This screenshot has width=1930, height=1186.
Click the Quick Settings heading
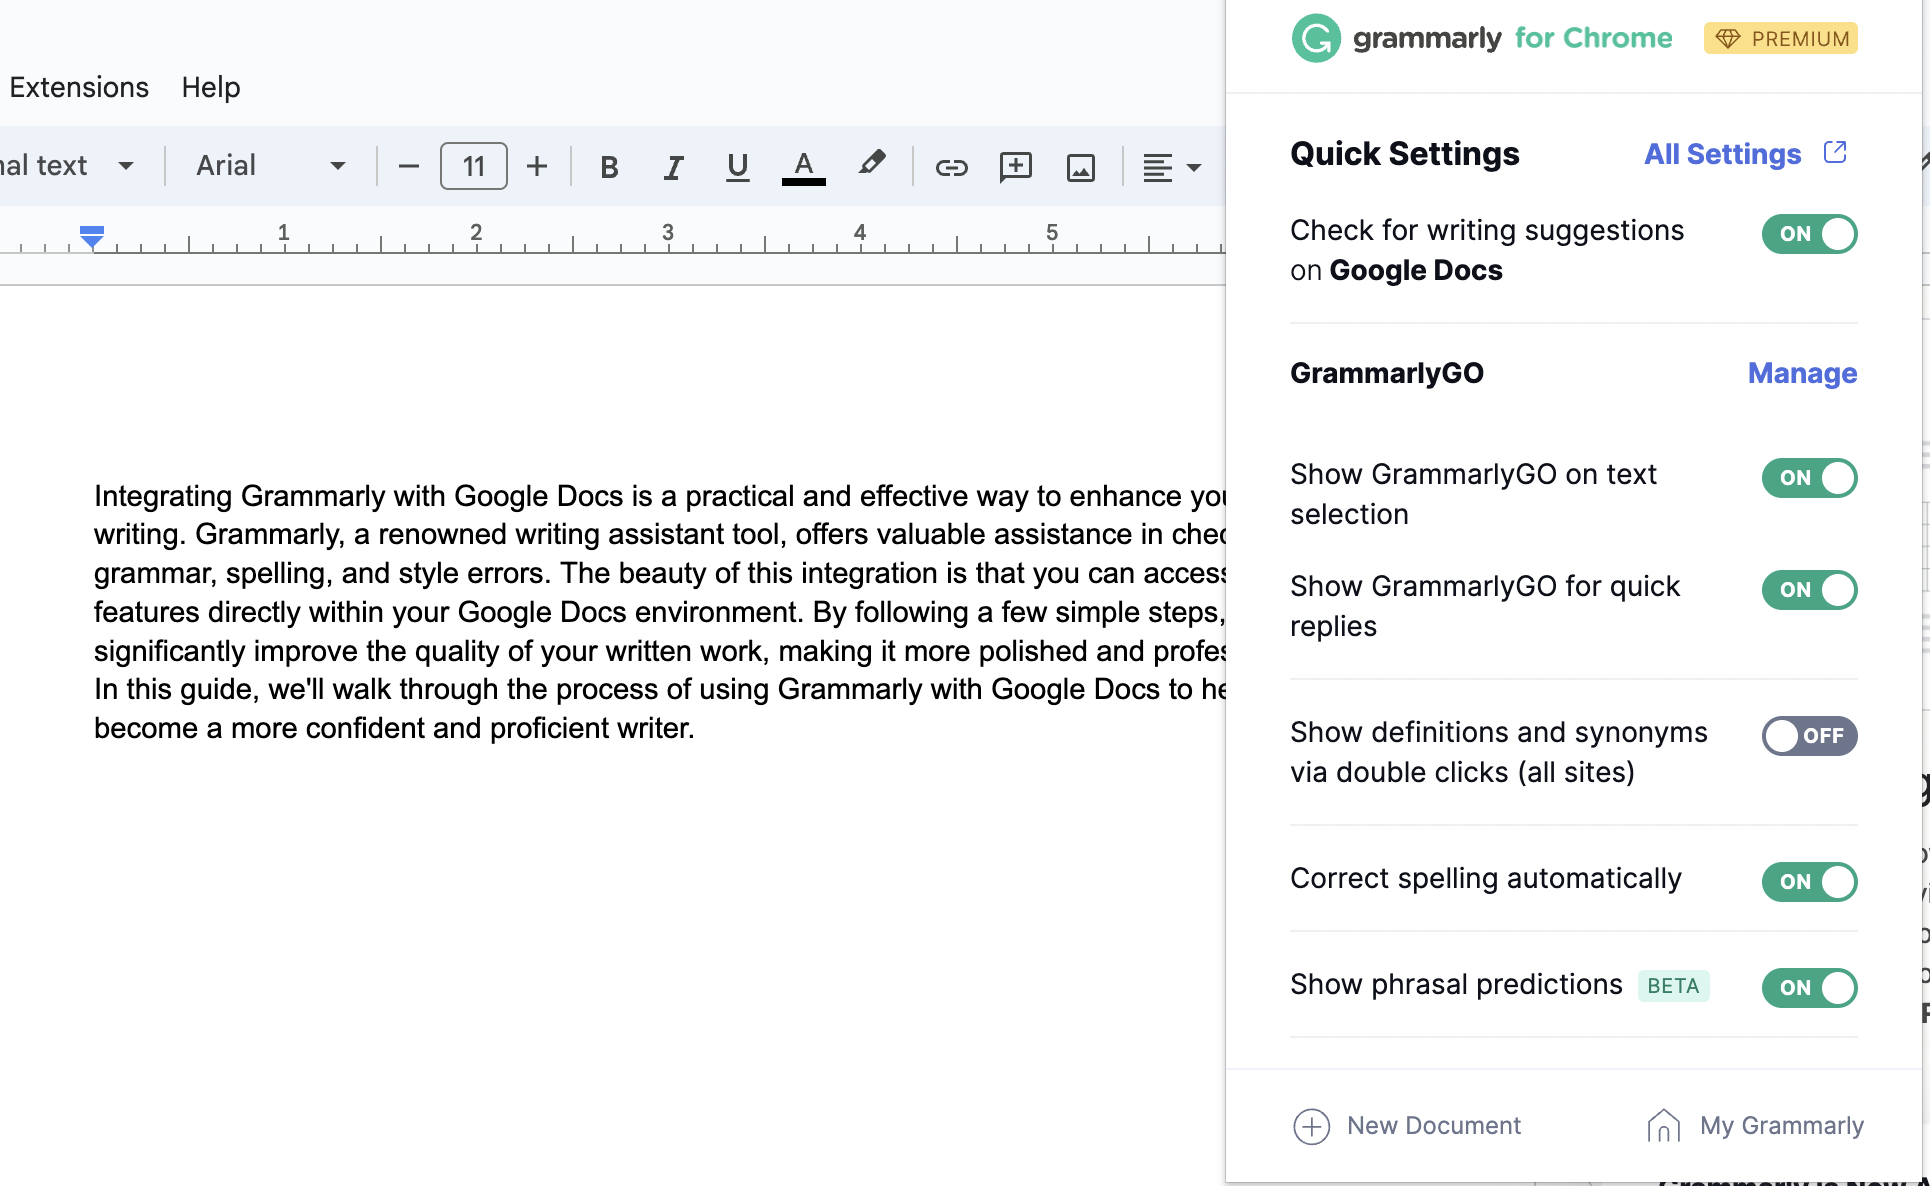(1404, 154)
